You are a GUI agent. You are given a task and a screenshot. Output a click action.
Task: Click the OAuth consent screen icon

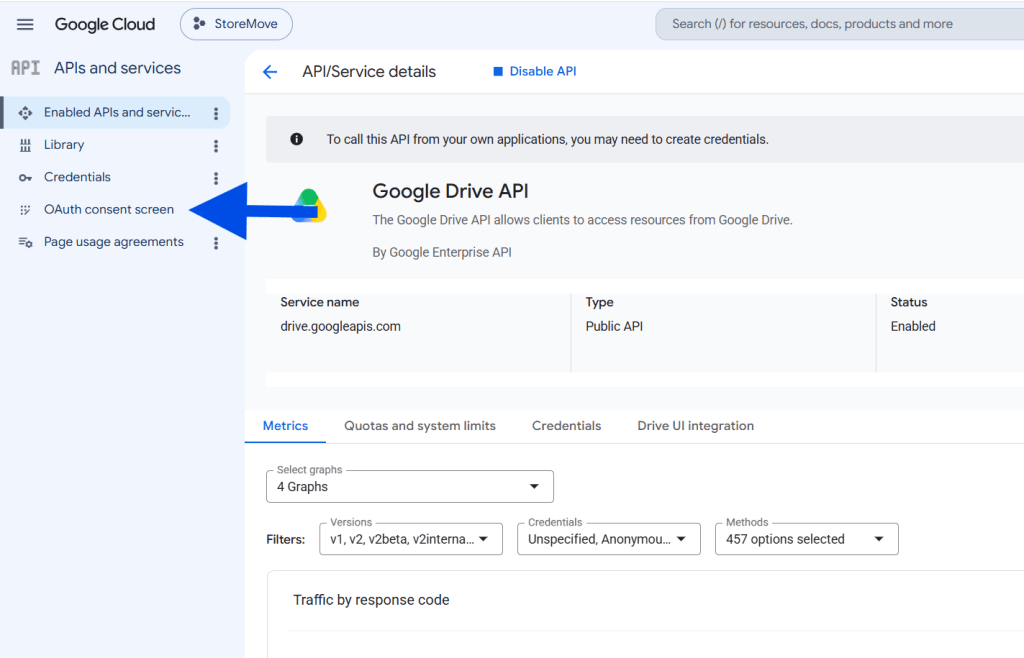point(25,210)
